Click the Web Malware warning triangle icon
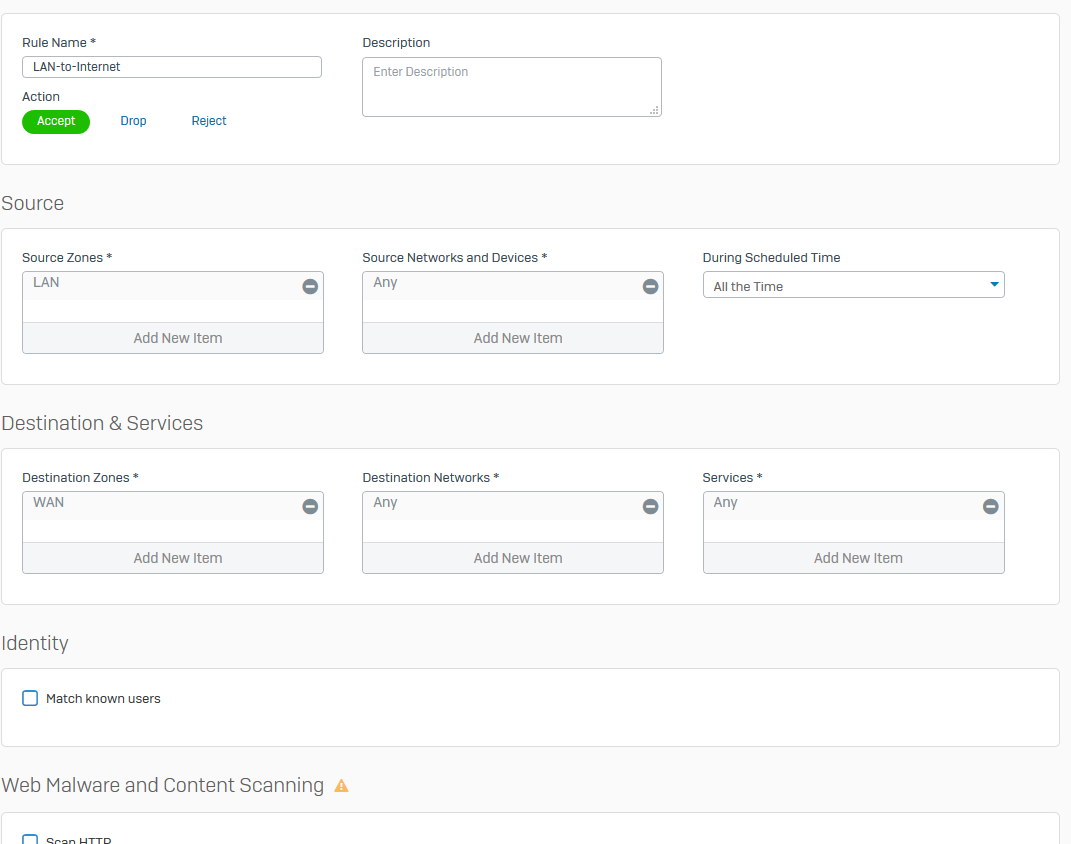 (341, 786)
